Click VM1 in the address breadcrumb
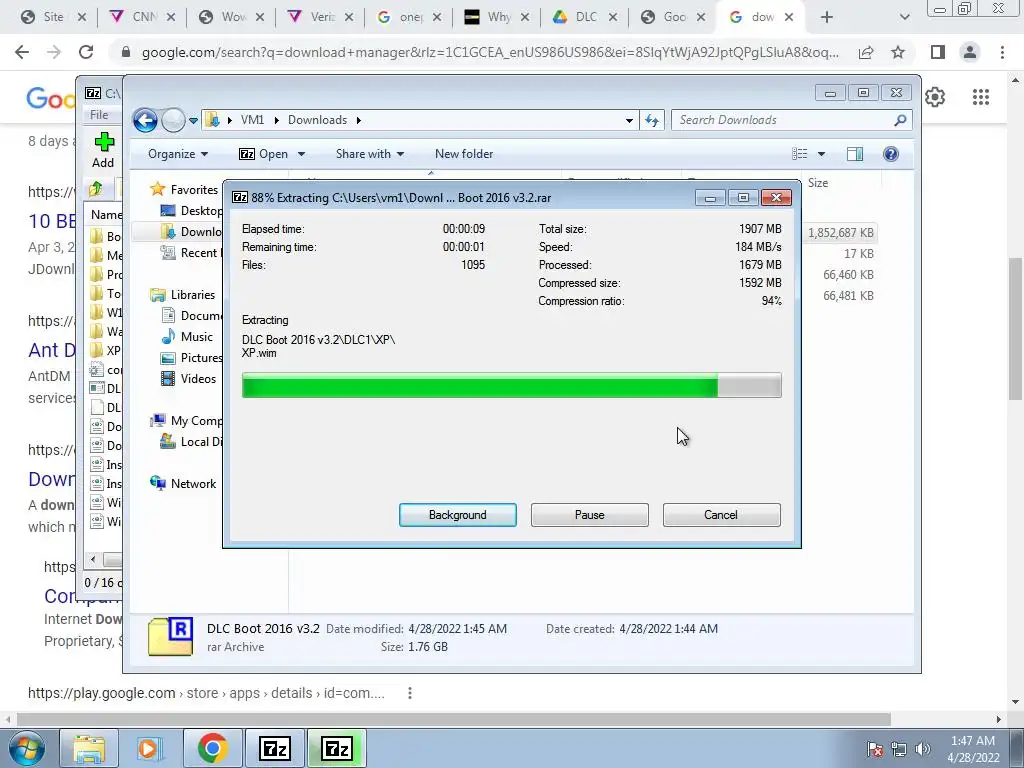The height and width of the screenshot is (768, 1024). point(252,120)
